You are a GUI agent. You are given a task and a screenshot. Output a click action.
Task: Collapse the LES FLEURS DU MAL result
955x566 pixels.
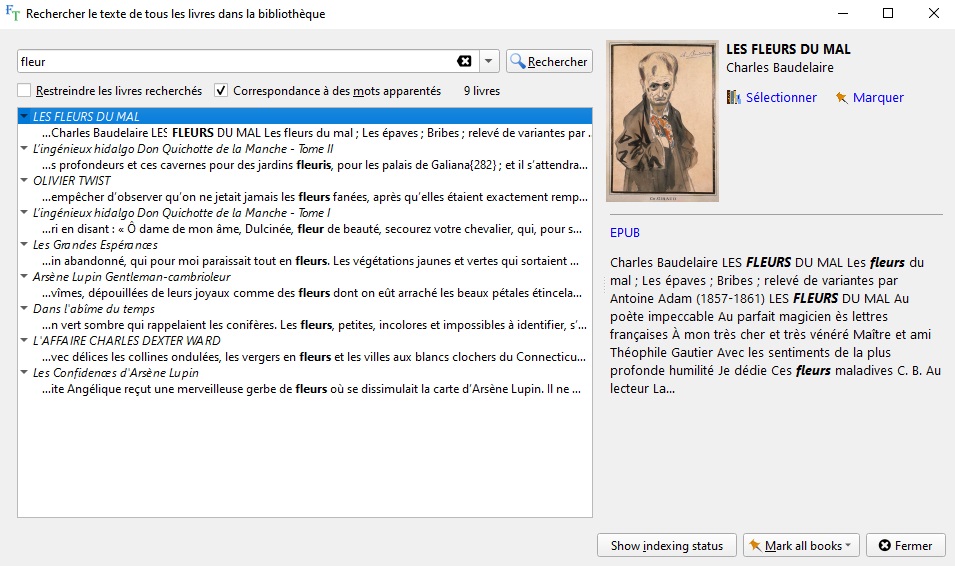24,116
